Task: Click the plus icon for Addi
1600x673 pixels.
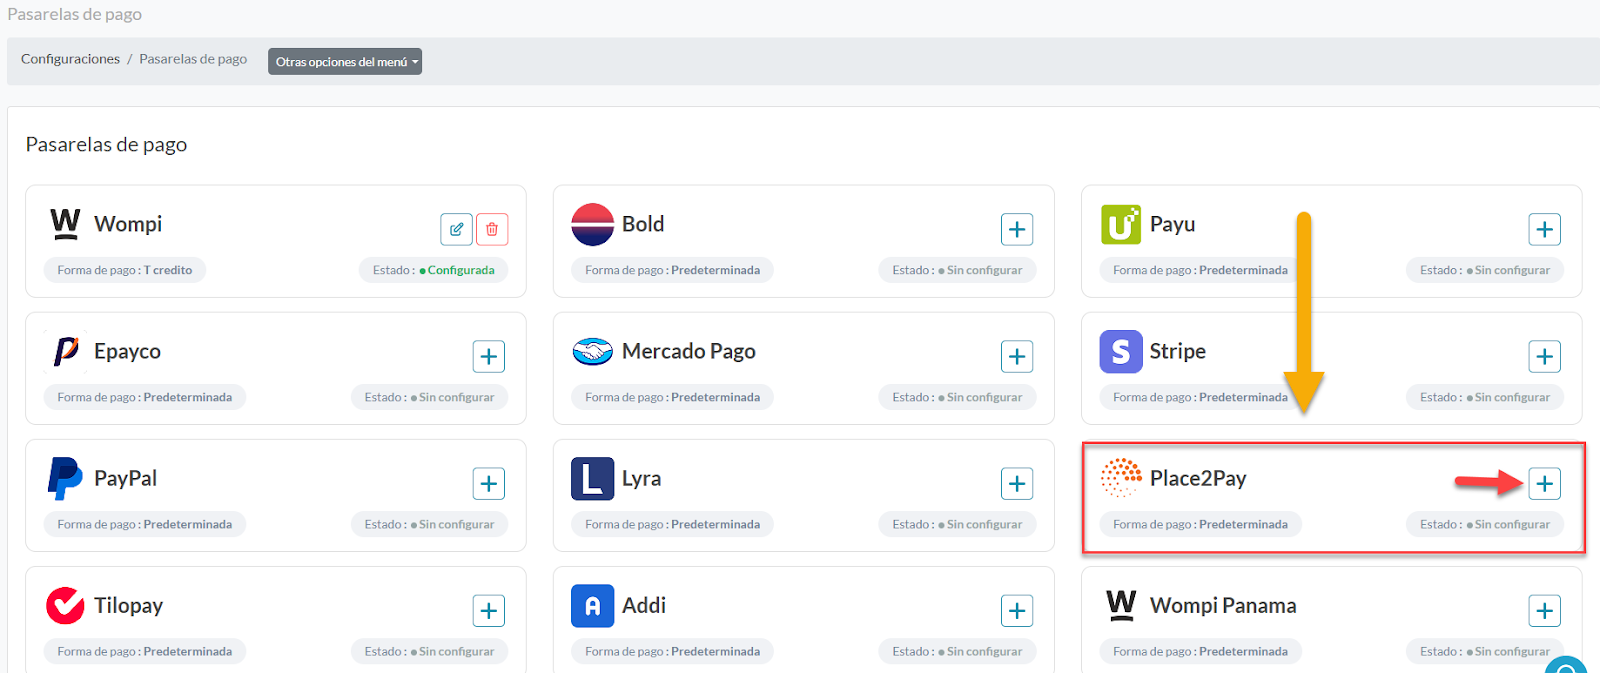Action: point(1017,610)
